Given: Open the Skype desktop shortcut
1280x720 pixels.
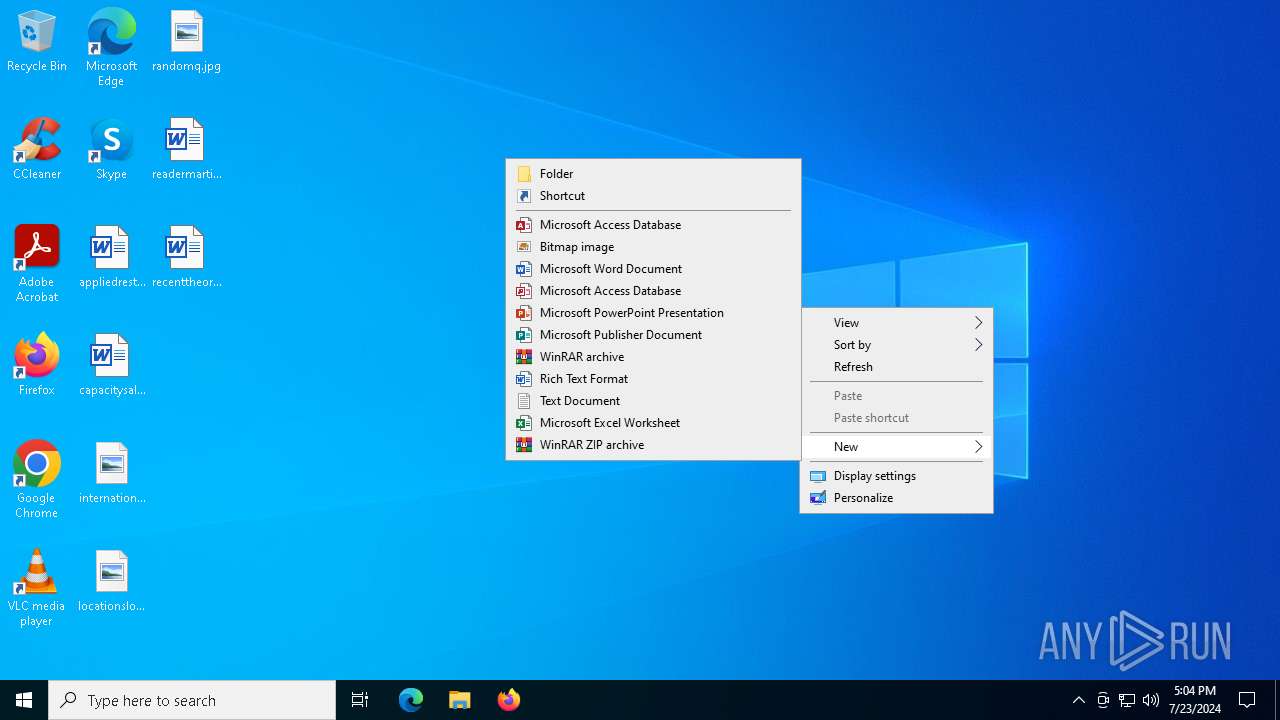Looking at the screenshot, I should (111, 150).
